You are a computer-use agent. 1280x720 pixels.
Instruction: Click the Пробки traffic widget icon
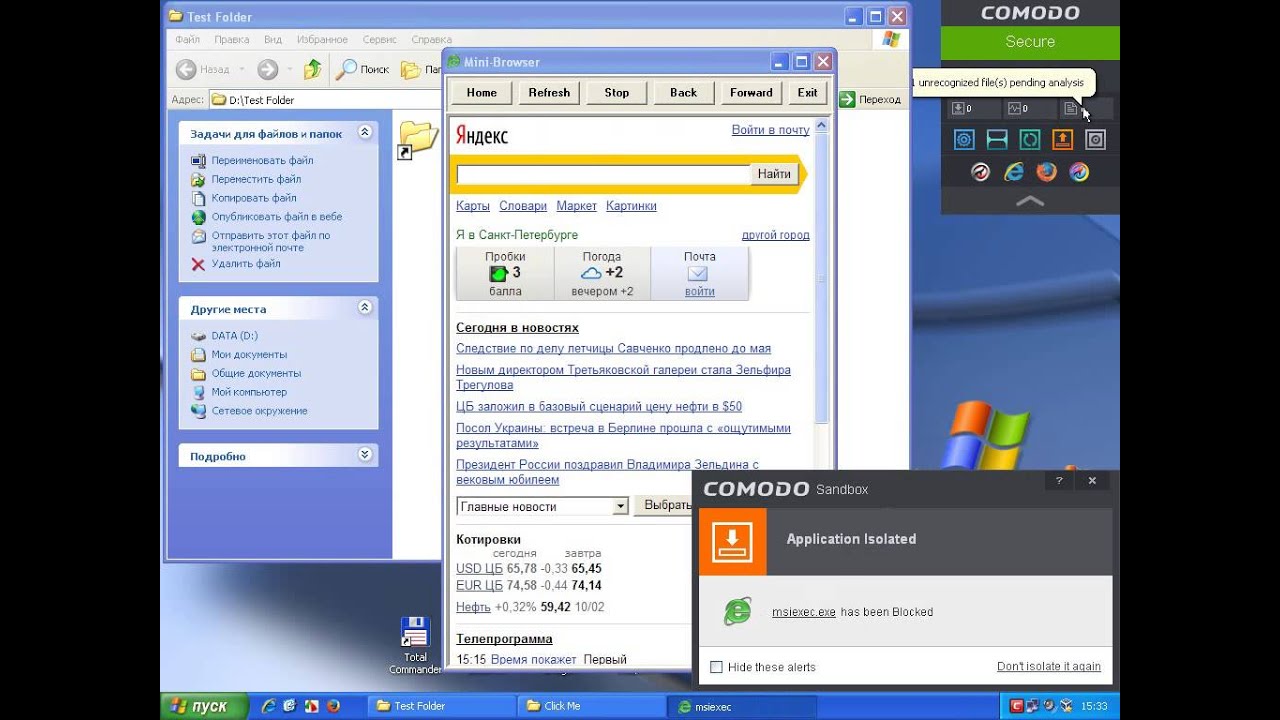pos(498,273)
